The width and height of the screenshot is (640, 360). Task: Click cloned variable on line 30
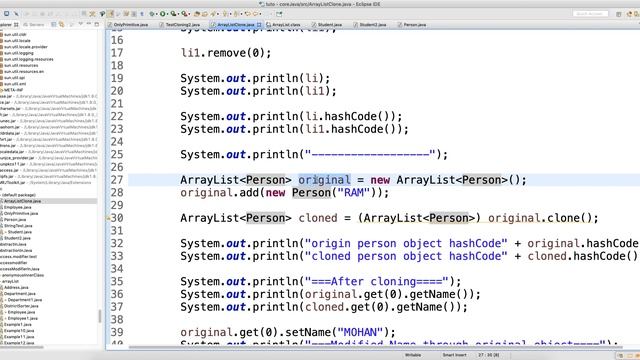point(318,218)
